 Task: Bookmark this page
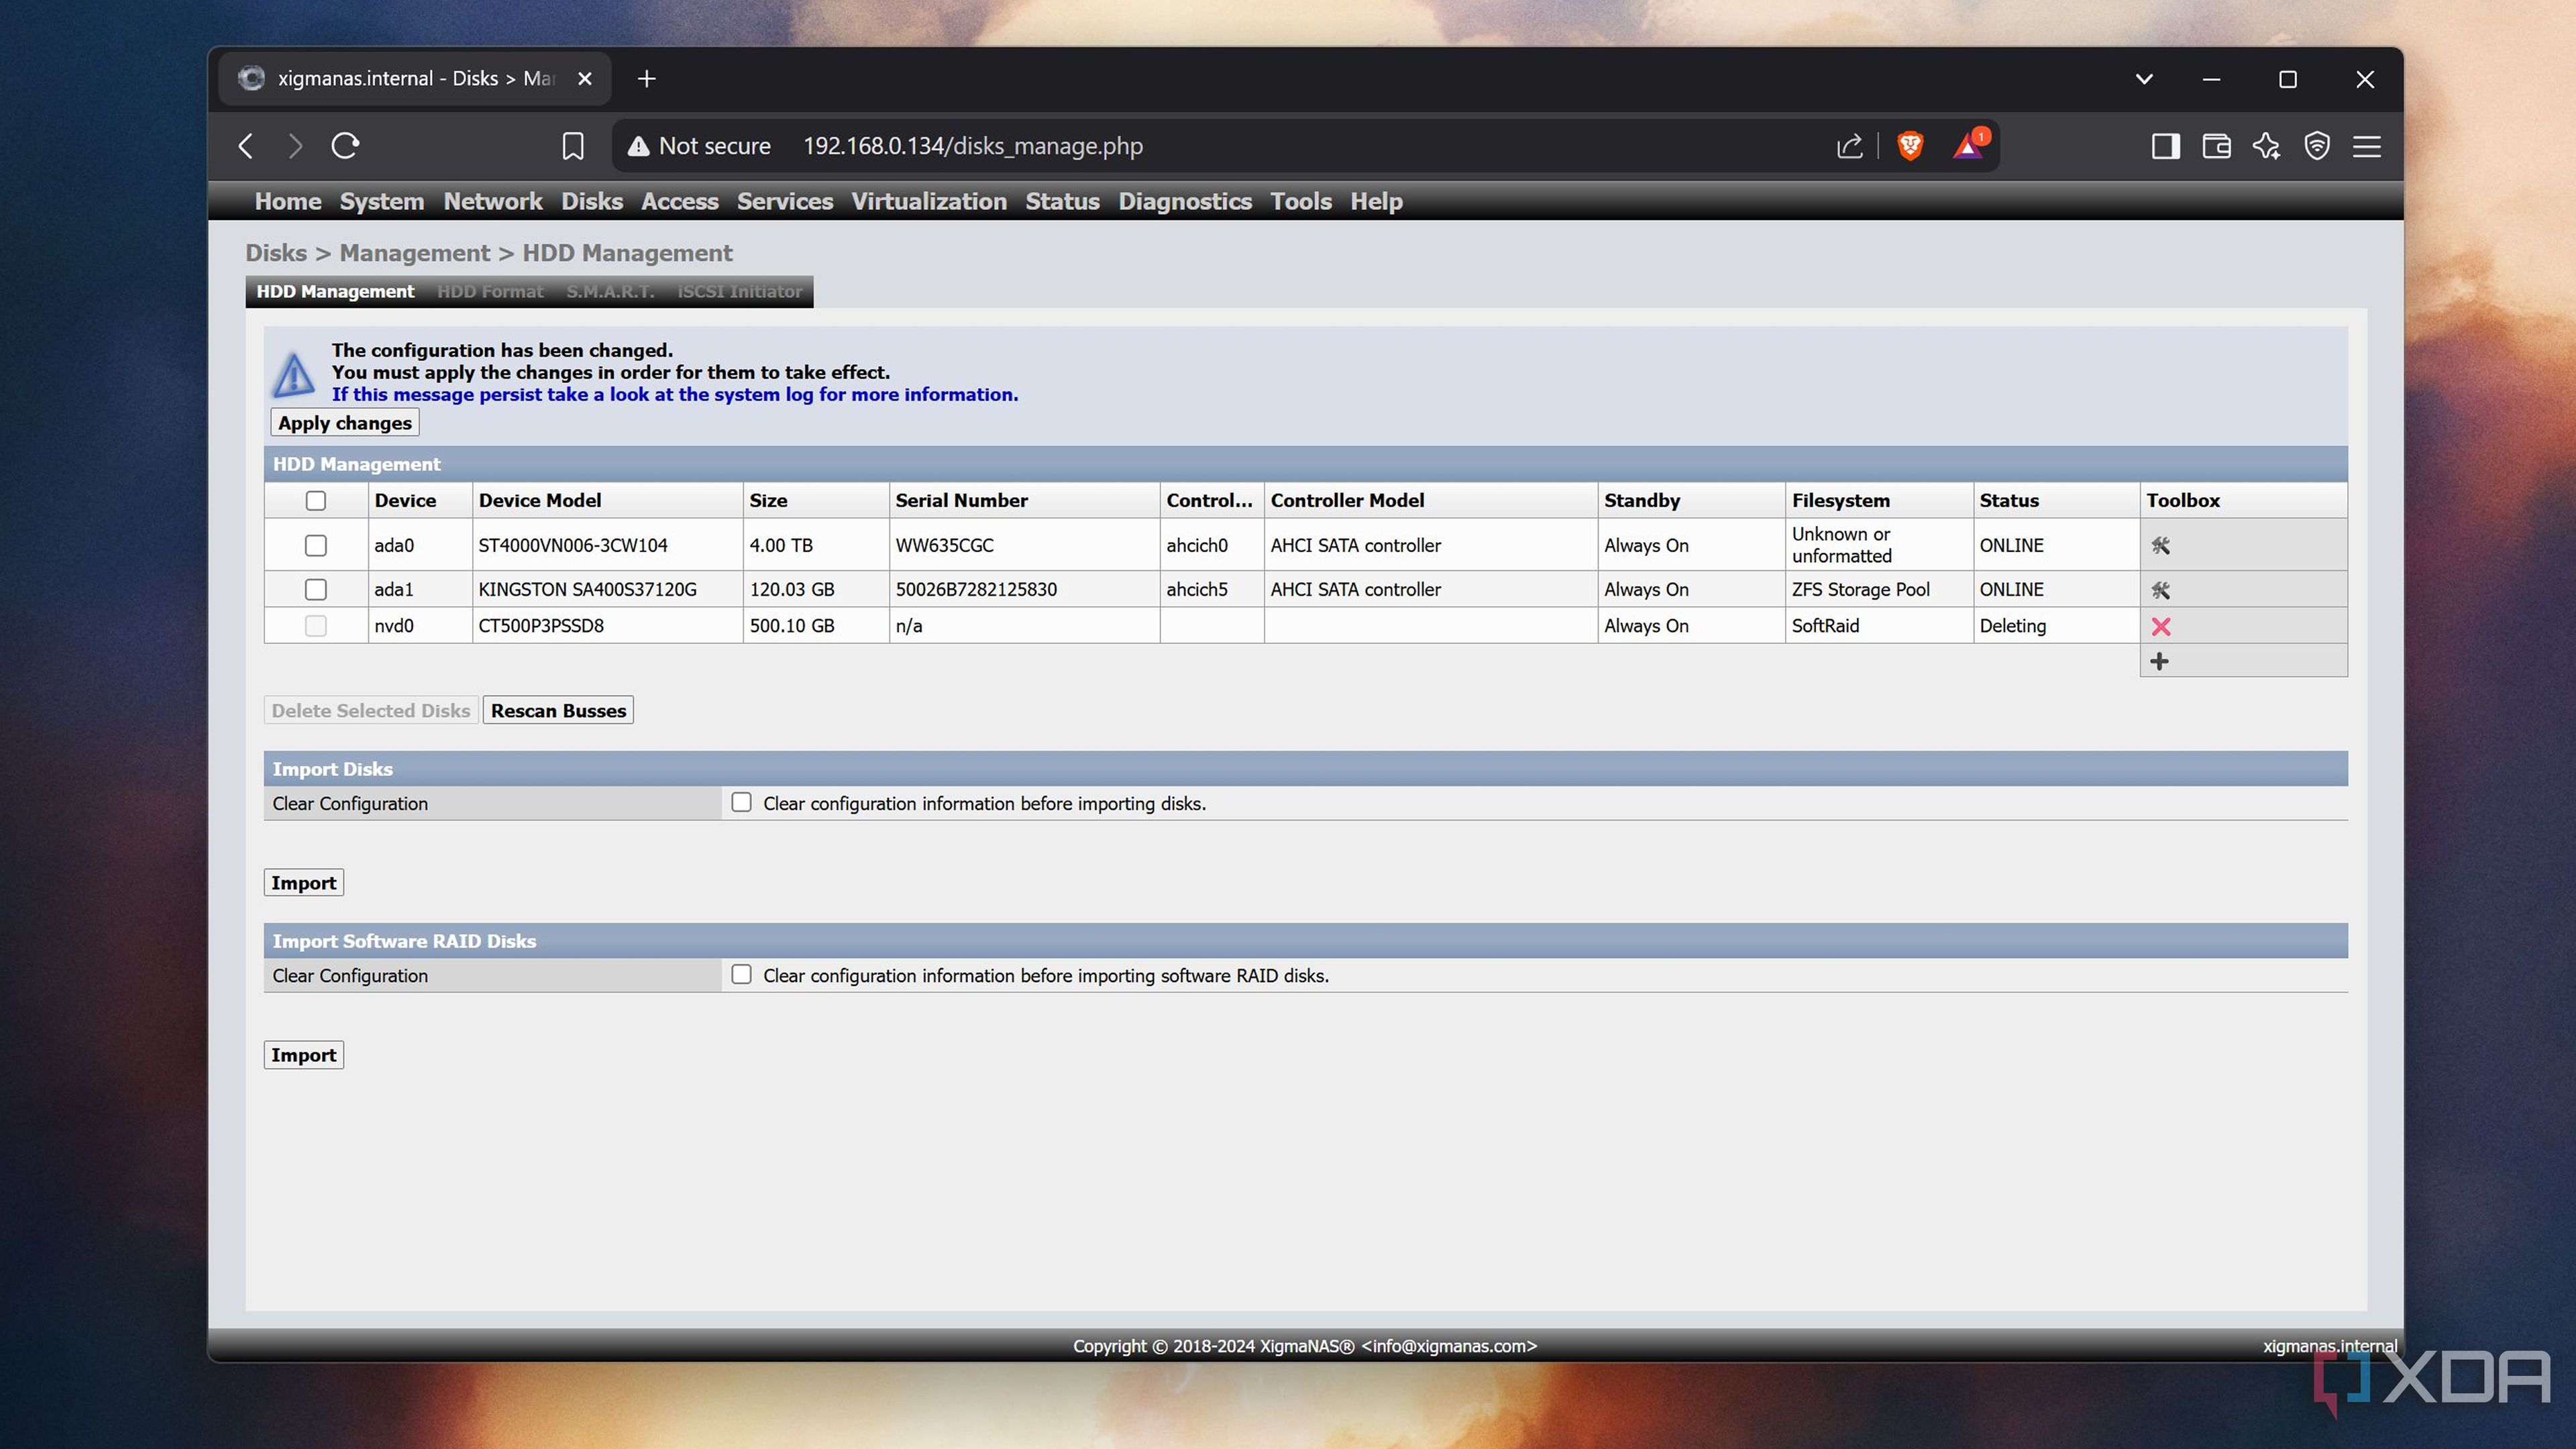tap(572, 146)
